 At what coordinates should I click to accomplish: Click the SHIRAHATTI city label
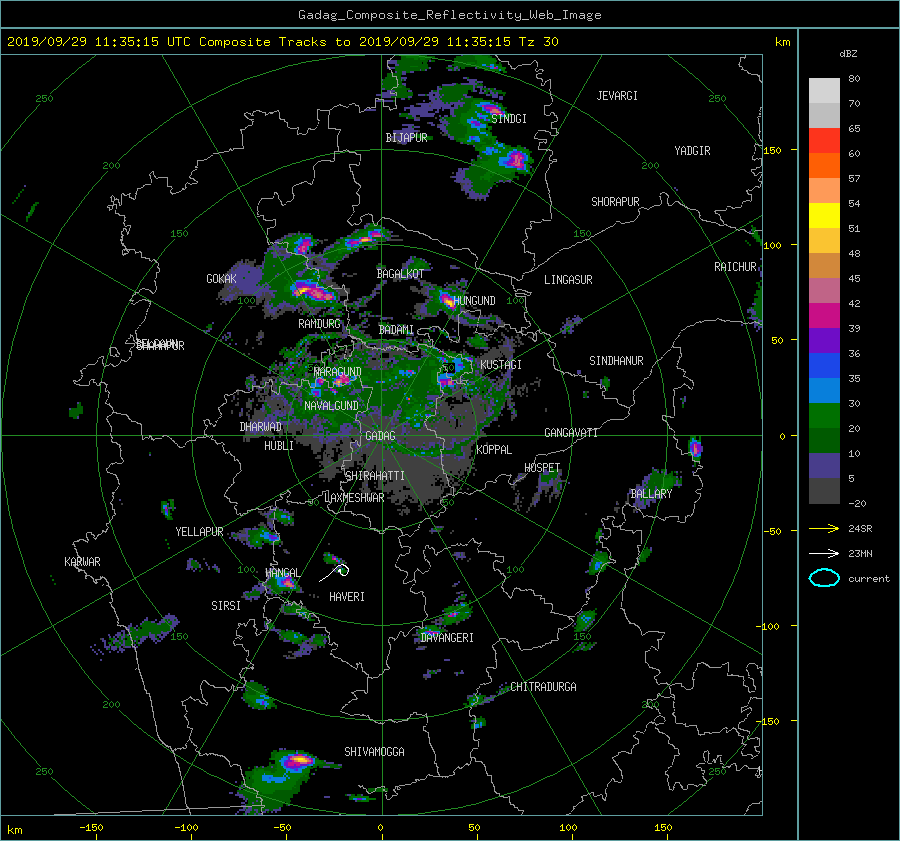pyautogui.click(x=375, y=476)
